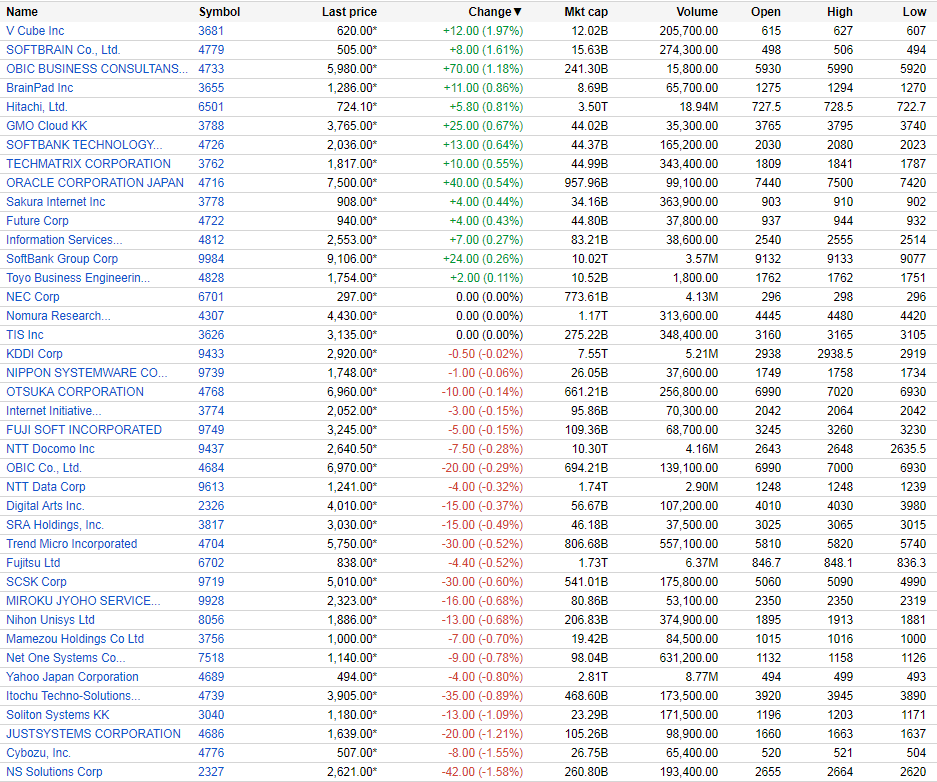Open NTT Docomo Inc link
This screenshot has height=782, width=937.
tap(50, 449)
